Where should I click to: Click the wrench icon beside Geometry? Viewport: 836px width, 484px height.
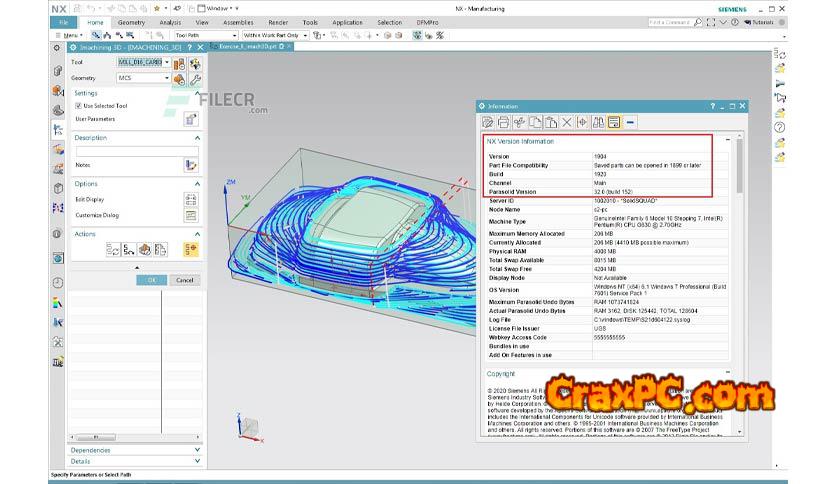point(195,78)
